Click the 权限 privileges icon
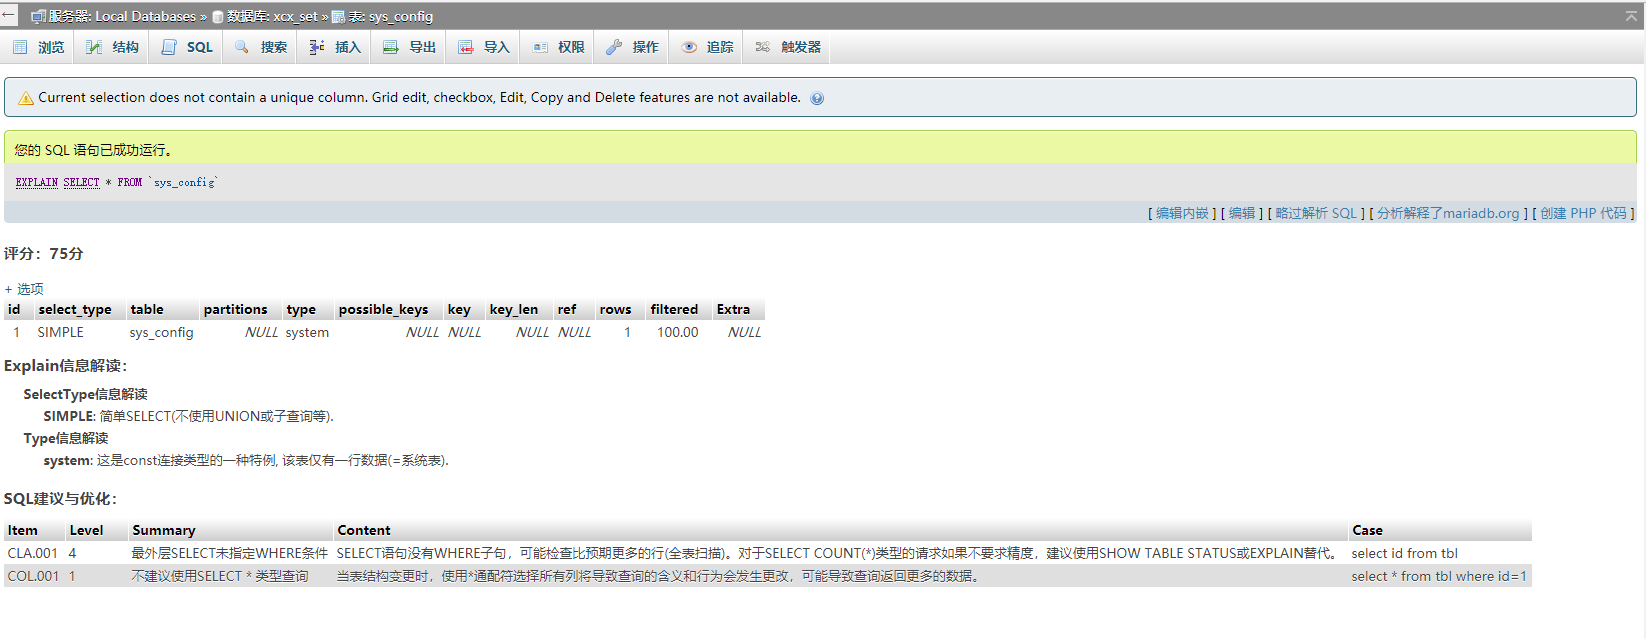The image size is (1646, 639). click(x=540, y=47)
